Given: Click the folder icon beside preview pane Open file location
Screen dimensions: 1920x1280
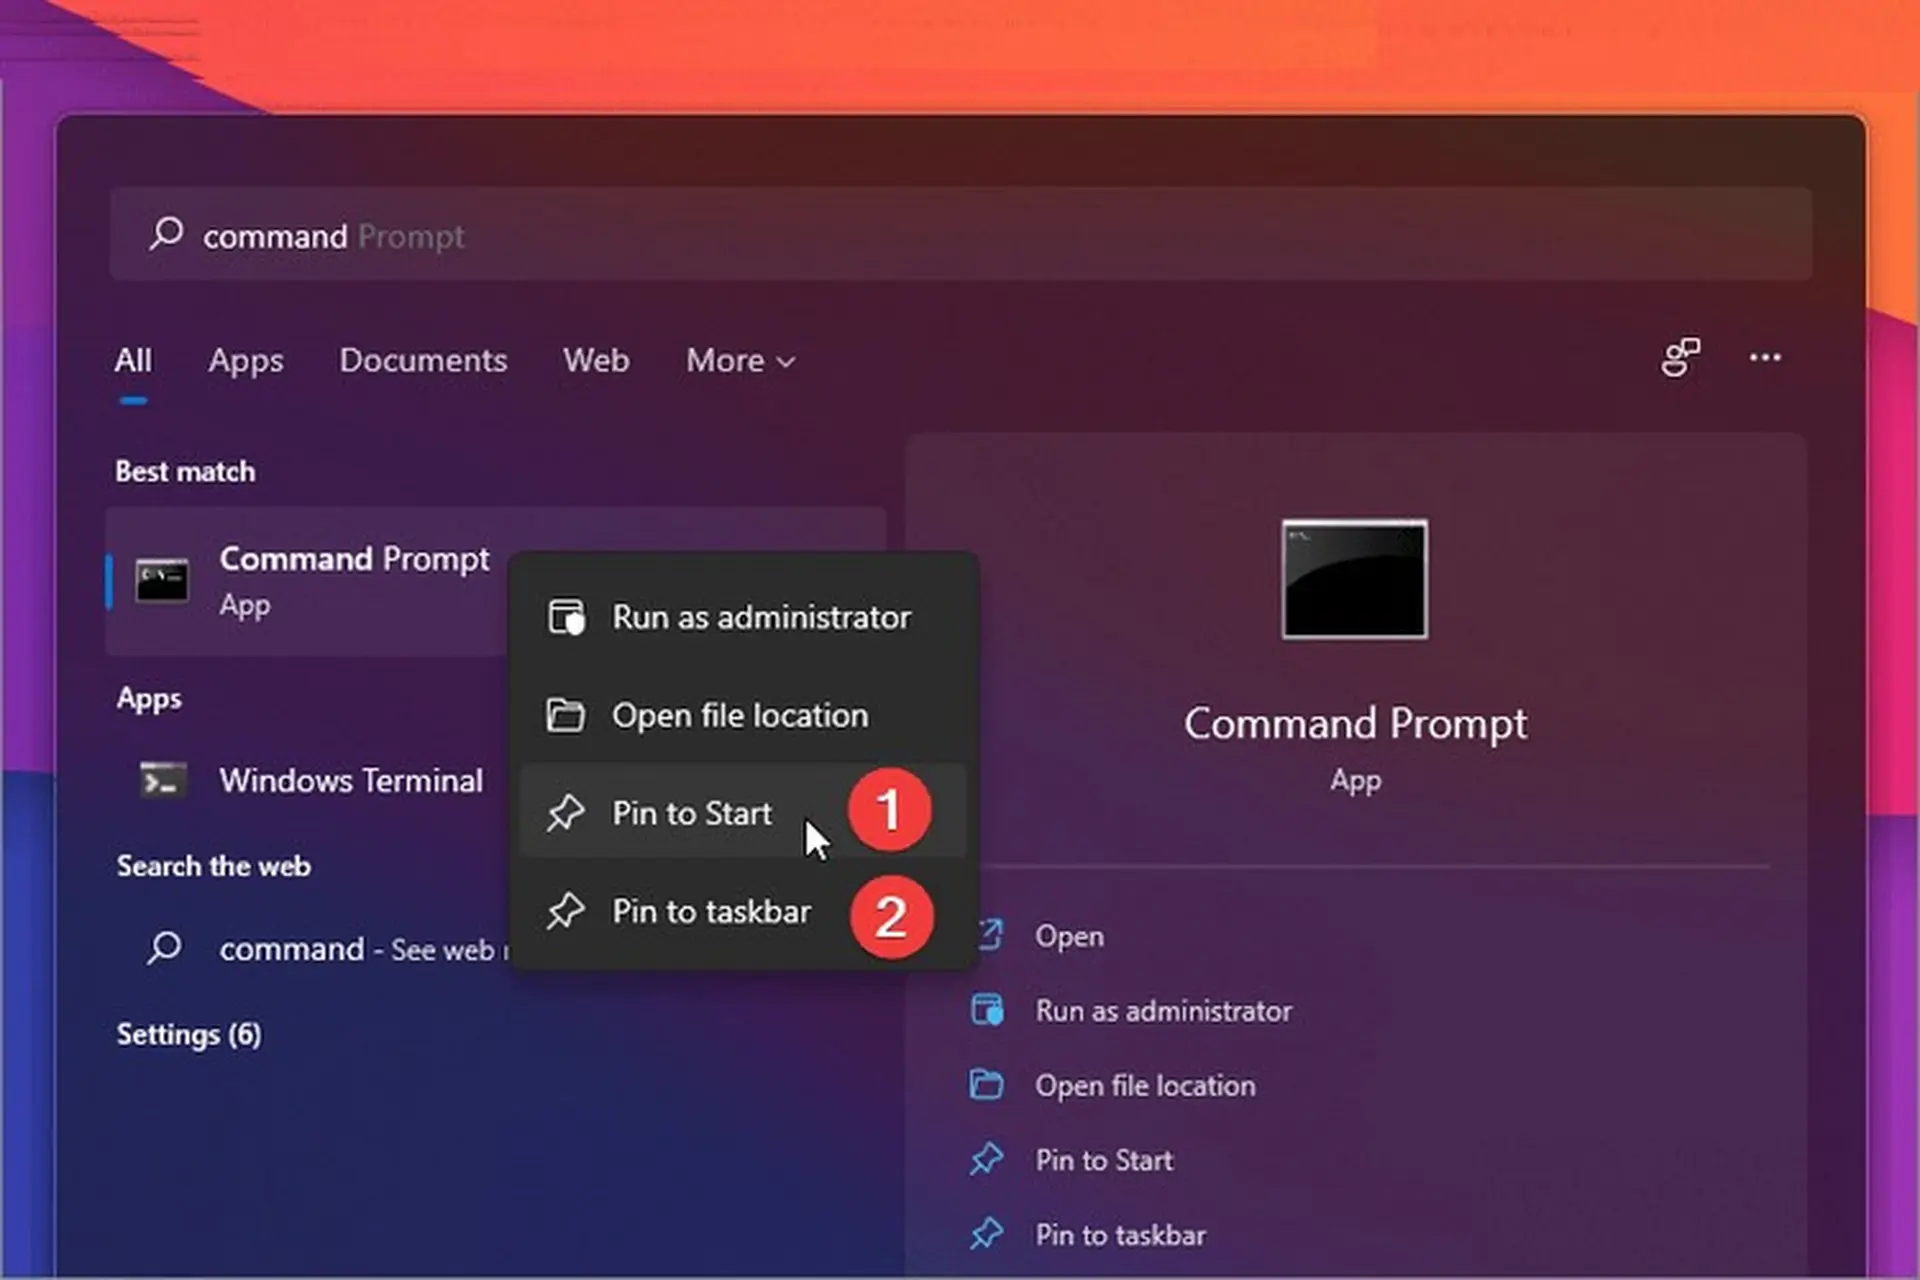Looking at the screenshot, I should 987,1084.
